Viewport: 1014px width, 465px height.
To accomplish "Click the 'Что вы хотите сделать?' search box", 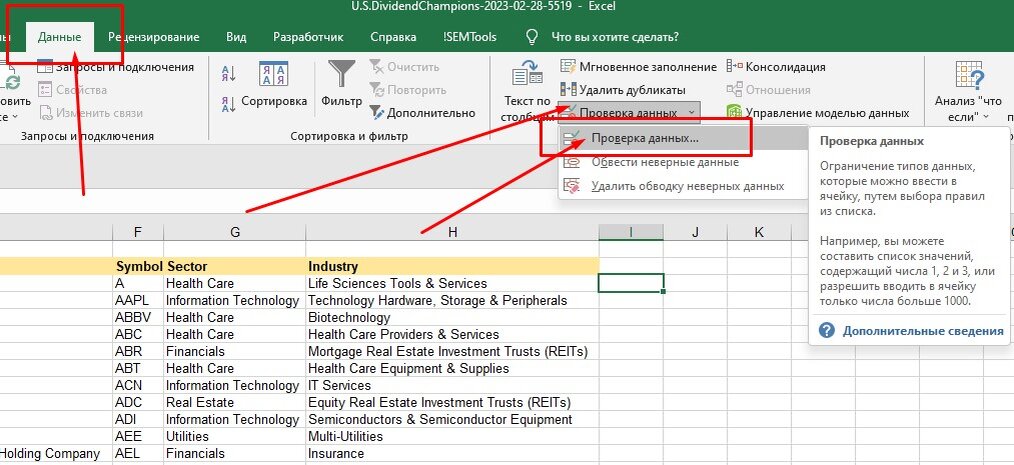I will (x=615, y=37).
